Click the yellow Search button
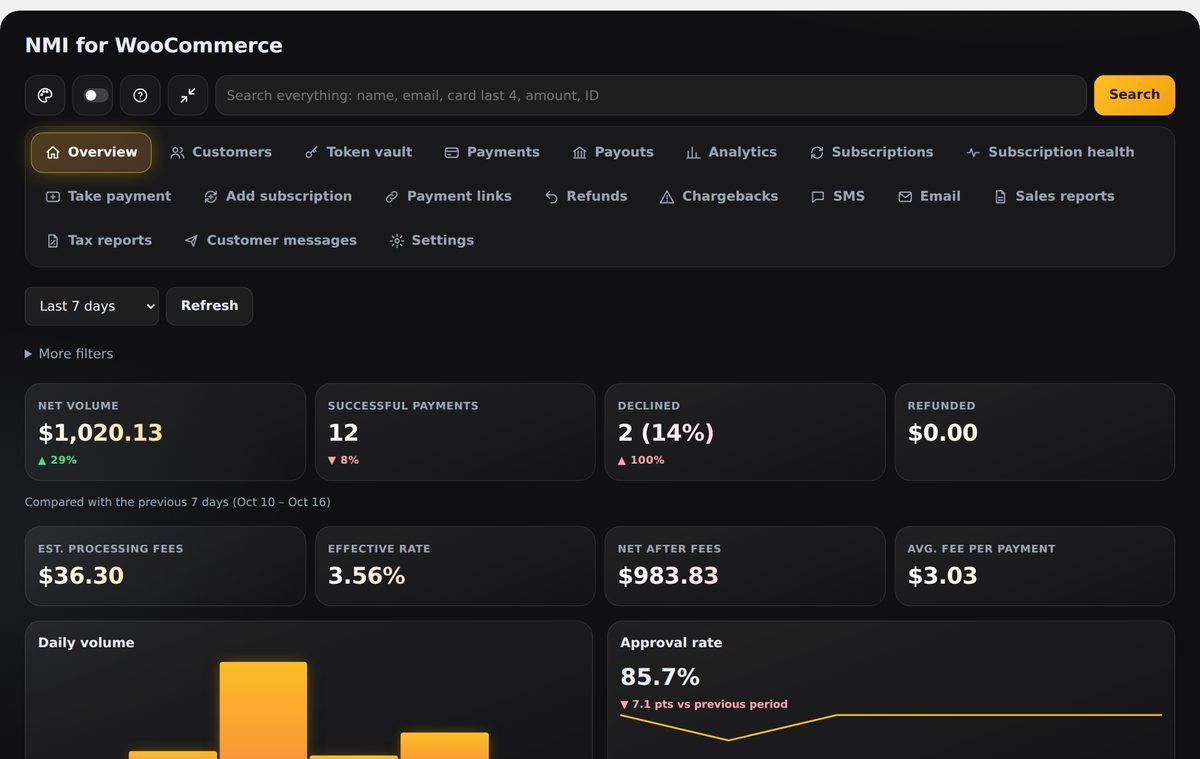 pyautogui.click(x=1134, y=95)
